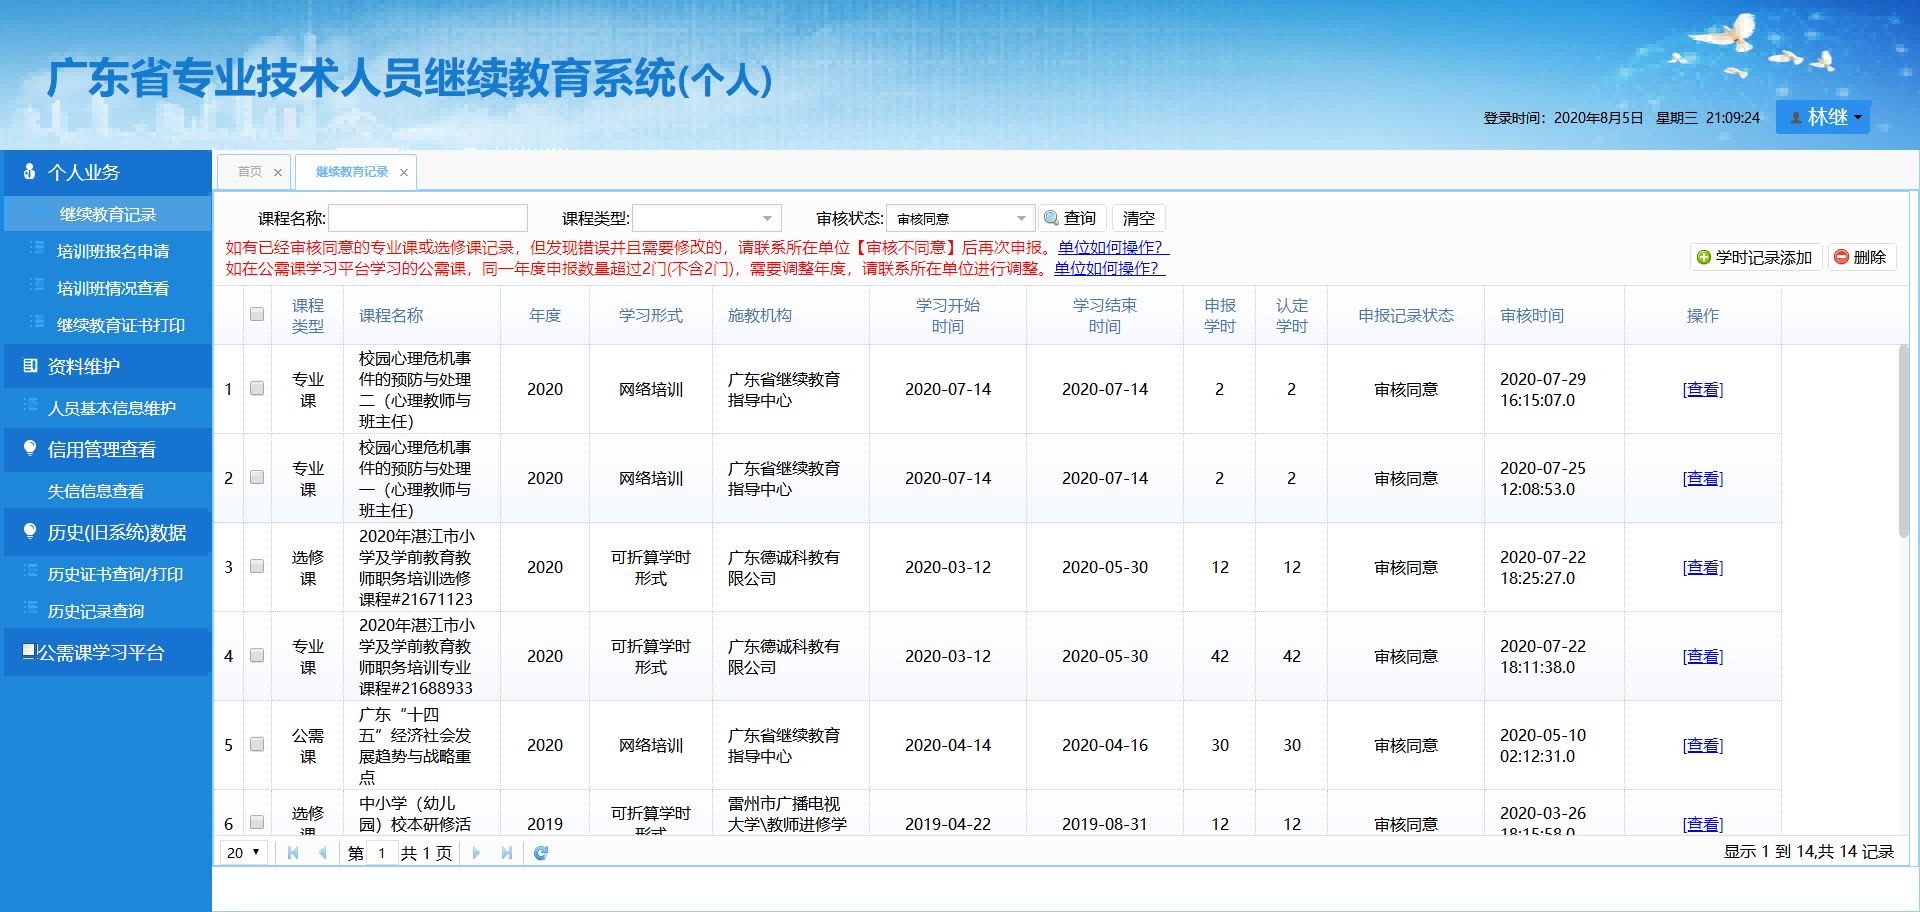Click 查看 link for row 2
This screenshot has height=912, width=1920.
point(1703,478)
